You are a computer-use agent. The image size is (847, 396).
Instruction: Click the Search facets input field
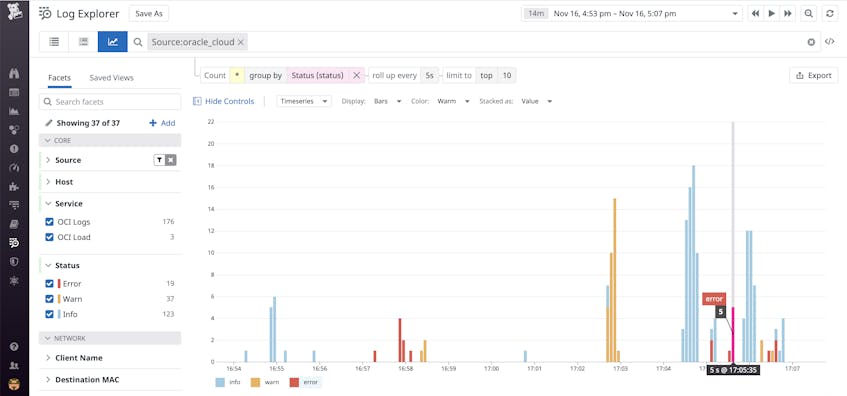point(110,102)
